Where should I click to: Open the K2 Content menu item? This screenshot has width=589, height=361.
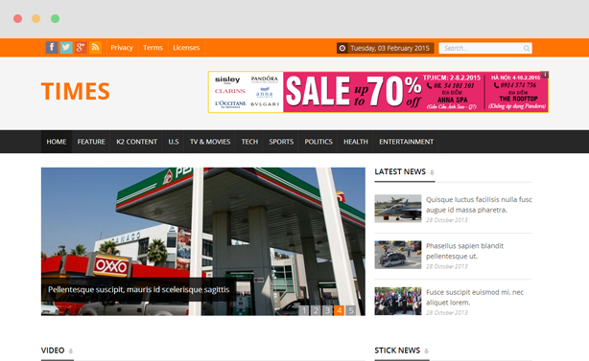pyautogui.click(x=136, y=142)
